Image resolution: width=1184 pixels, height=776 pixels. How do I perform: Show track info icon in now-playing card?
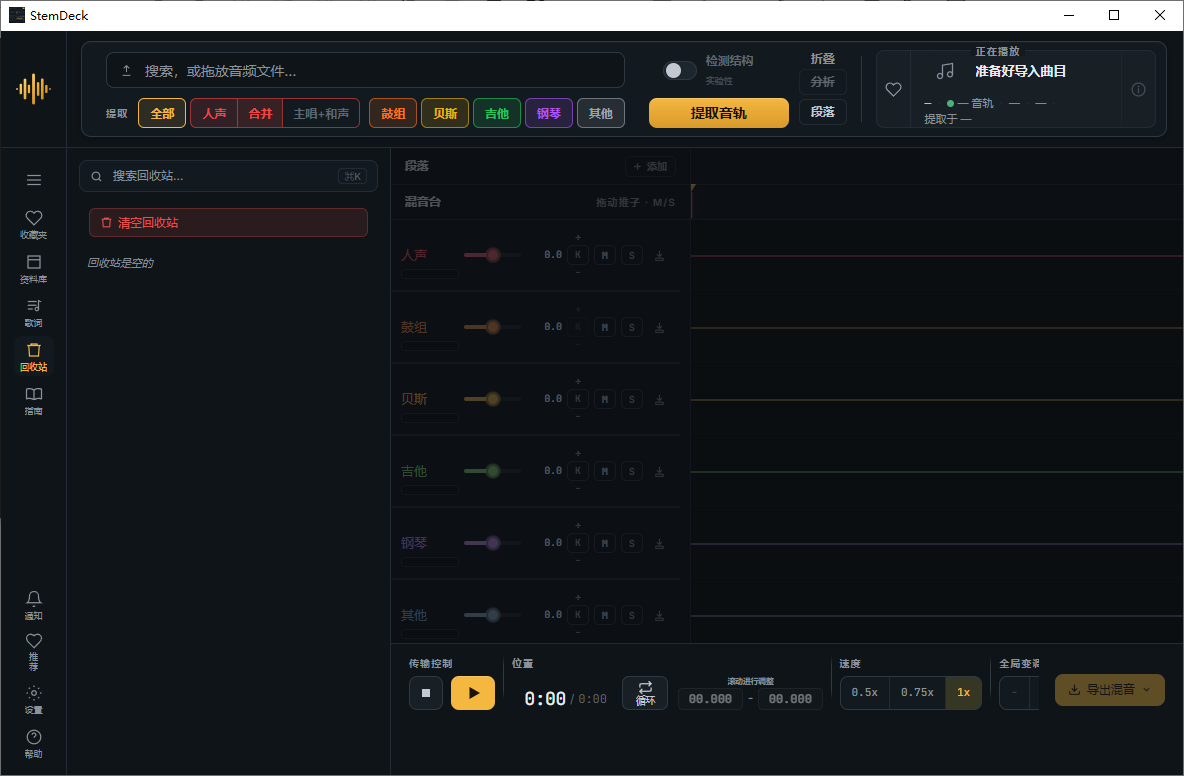tap(1138, 89)
